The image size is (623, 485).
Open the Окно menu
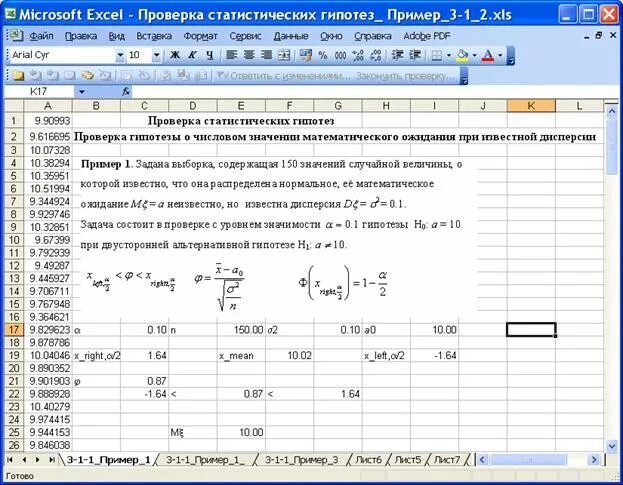coord(331,36)
